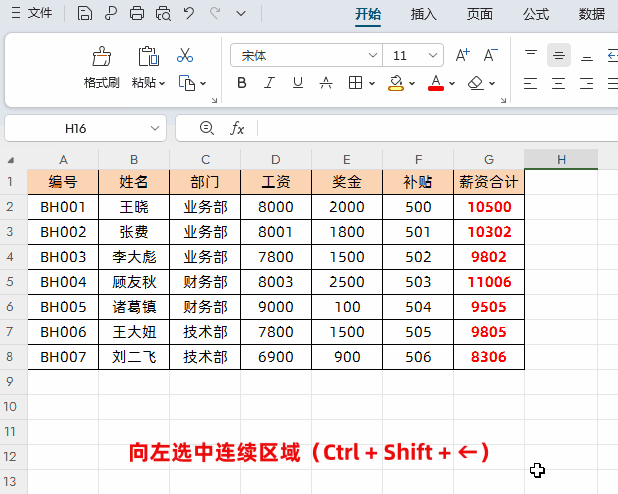Switch to the 数据 tab
The height and width of the screenshot is (494, 618).
tap(592, 15)
